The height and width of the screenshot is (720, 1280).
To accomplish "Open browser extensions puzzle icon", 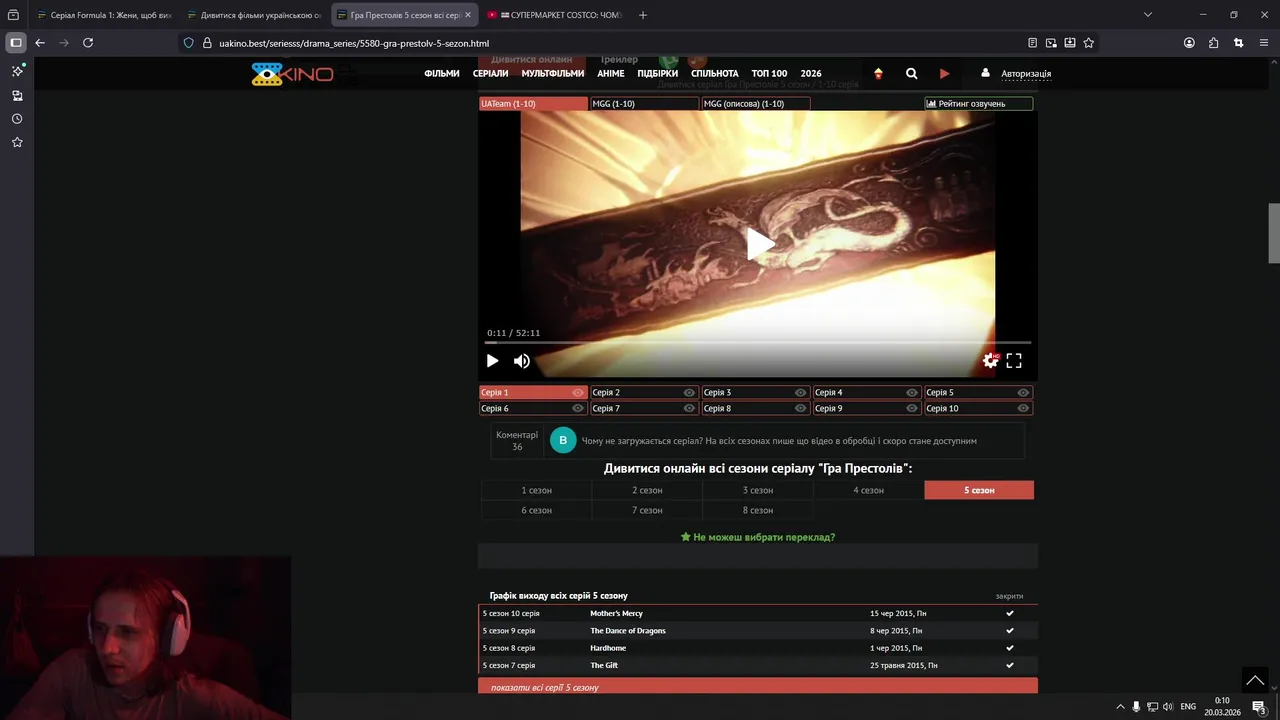I will [1213, 43].
